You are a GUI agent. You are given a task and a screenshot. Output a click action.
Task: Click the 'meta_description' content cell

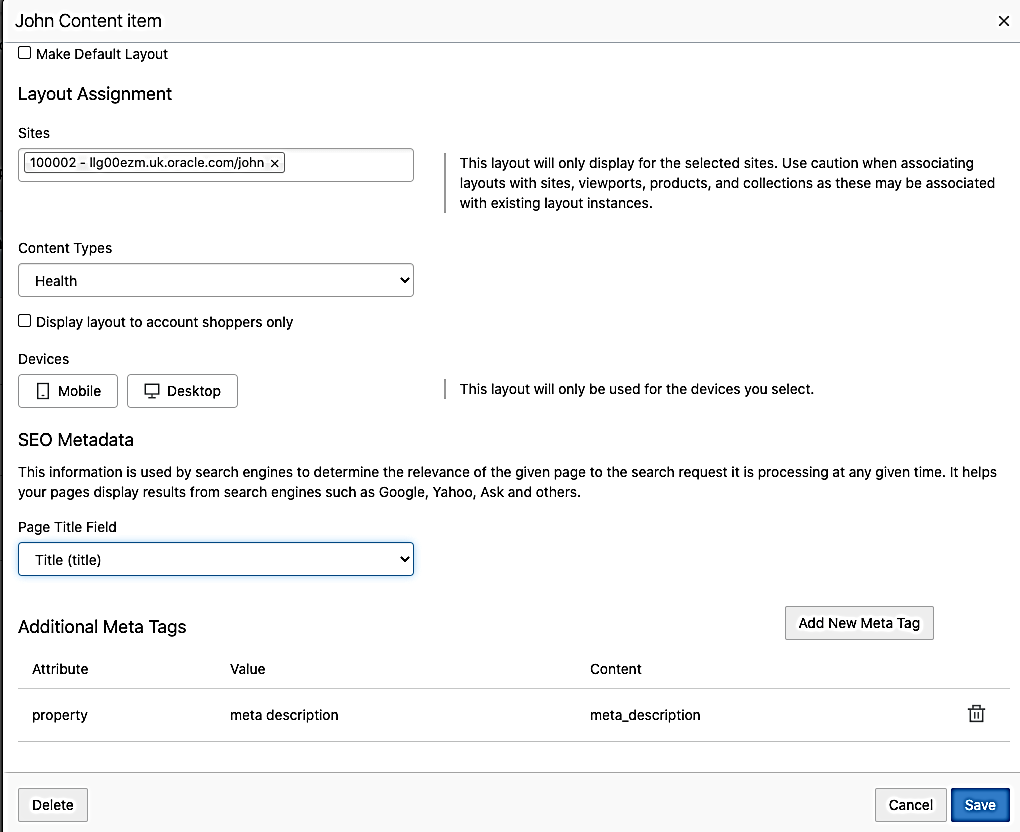[645, 715]
